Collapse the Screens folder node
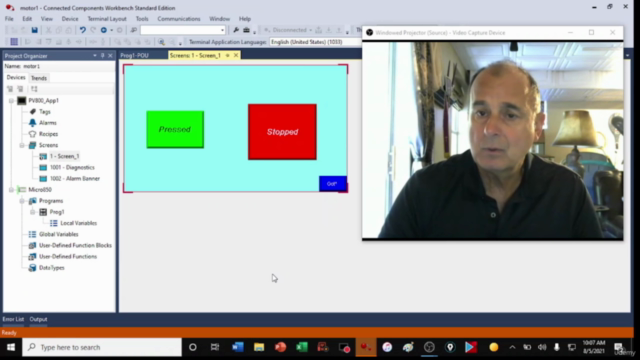The image size is (640, 360). click(x=22, y=145)
